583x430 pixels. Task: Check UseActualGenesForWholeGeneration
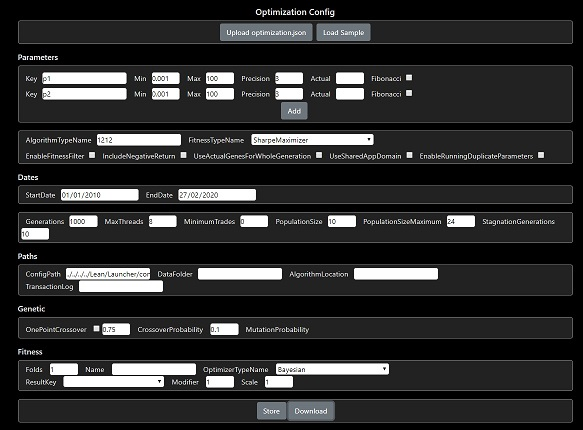(319, 155)
